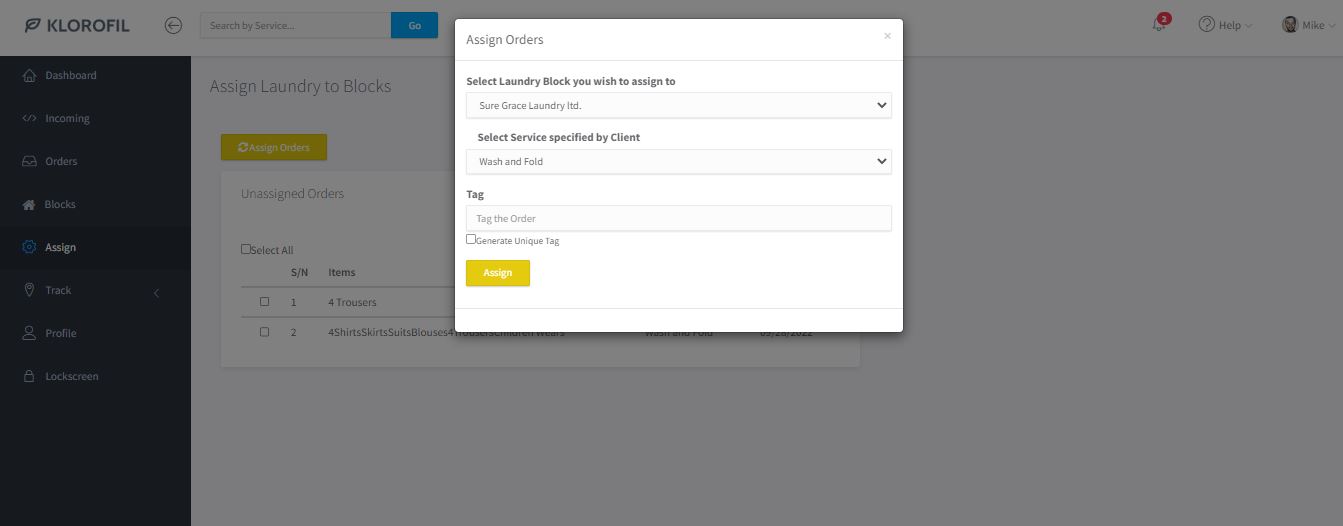Click the yellow Assign button in dialog
Viewport: 1343px width, 526px height.
[498, 273]
